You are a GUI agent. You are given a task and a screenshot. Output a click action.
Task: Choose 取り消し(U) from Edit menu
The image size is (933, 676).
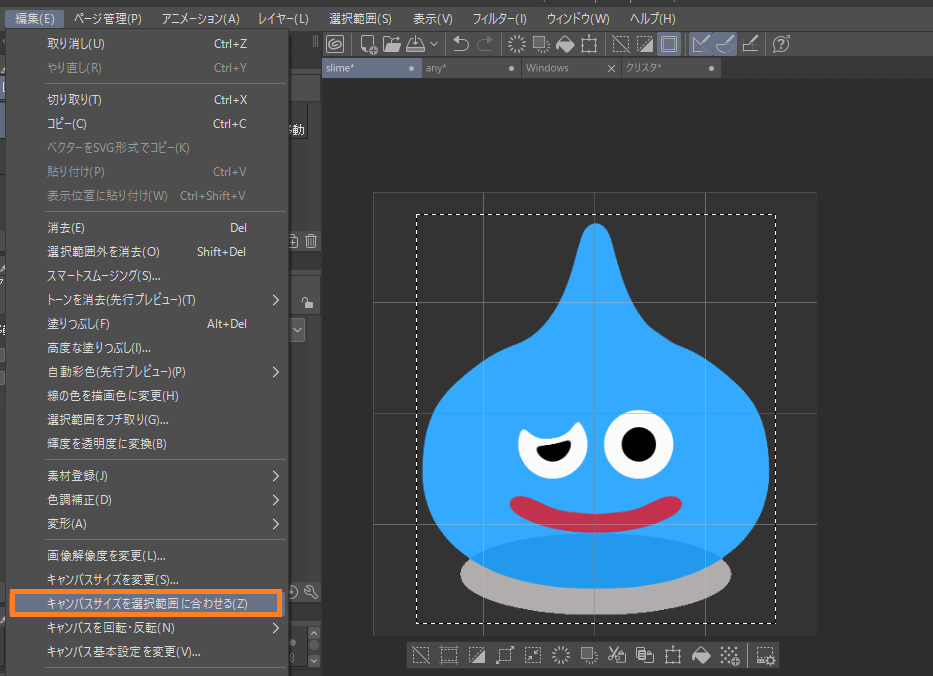(147, 43)
